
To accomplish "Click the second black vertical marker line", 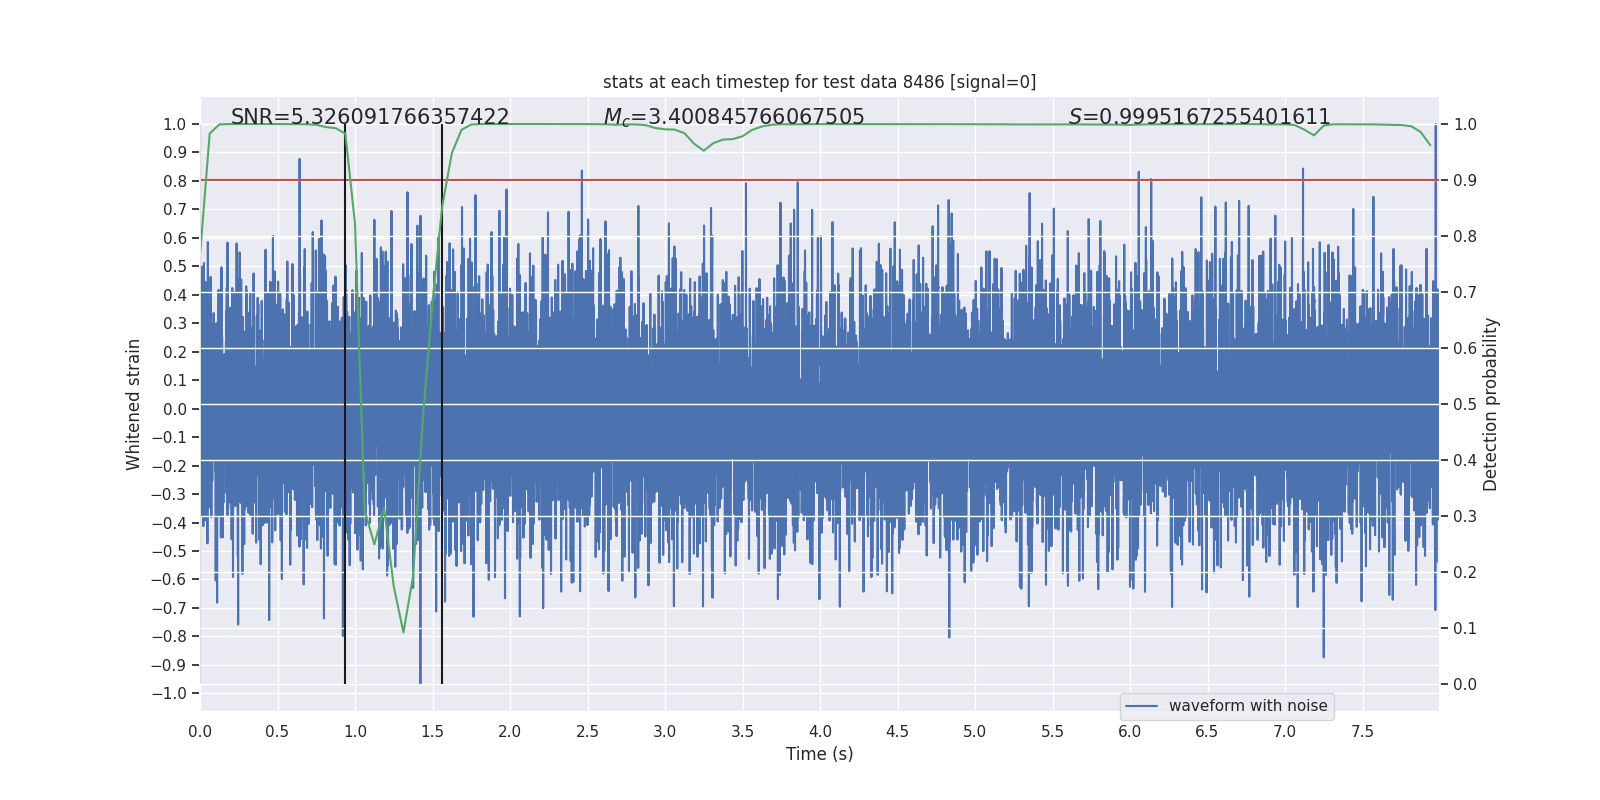I will (442, 404).
